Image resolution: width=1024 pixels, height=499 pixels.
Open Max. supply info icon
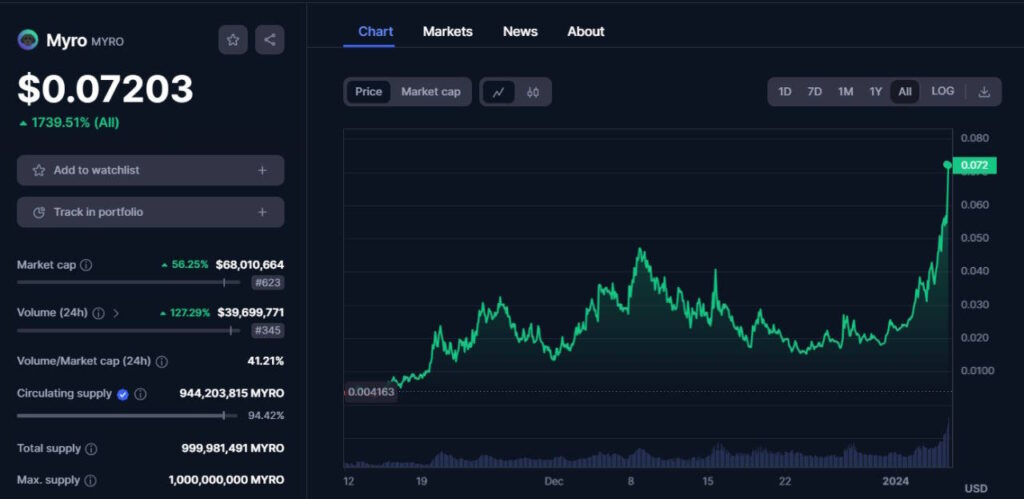click(91, 480)
